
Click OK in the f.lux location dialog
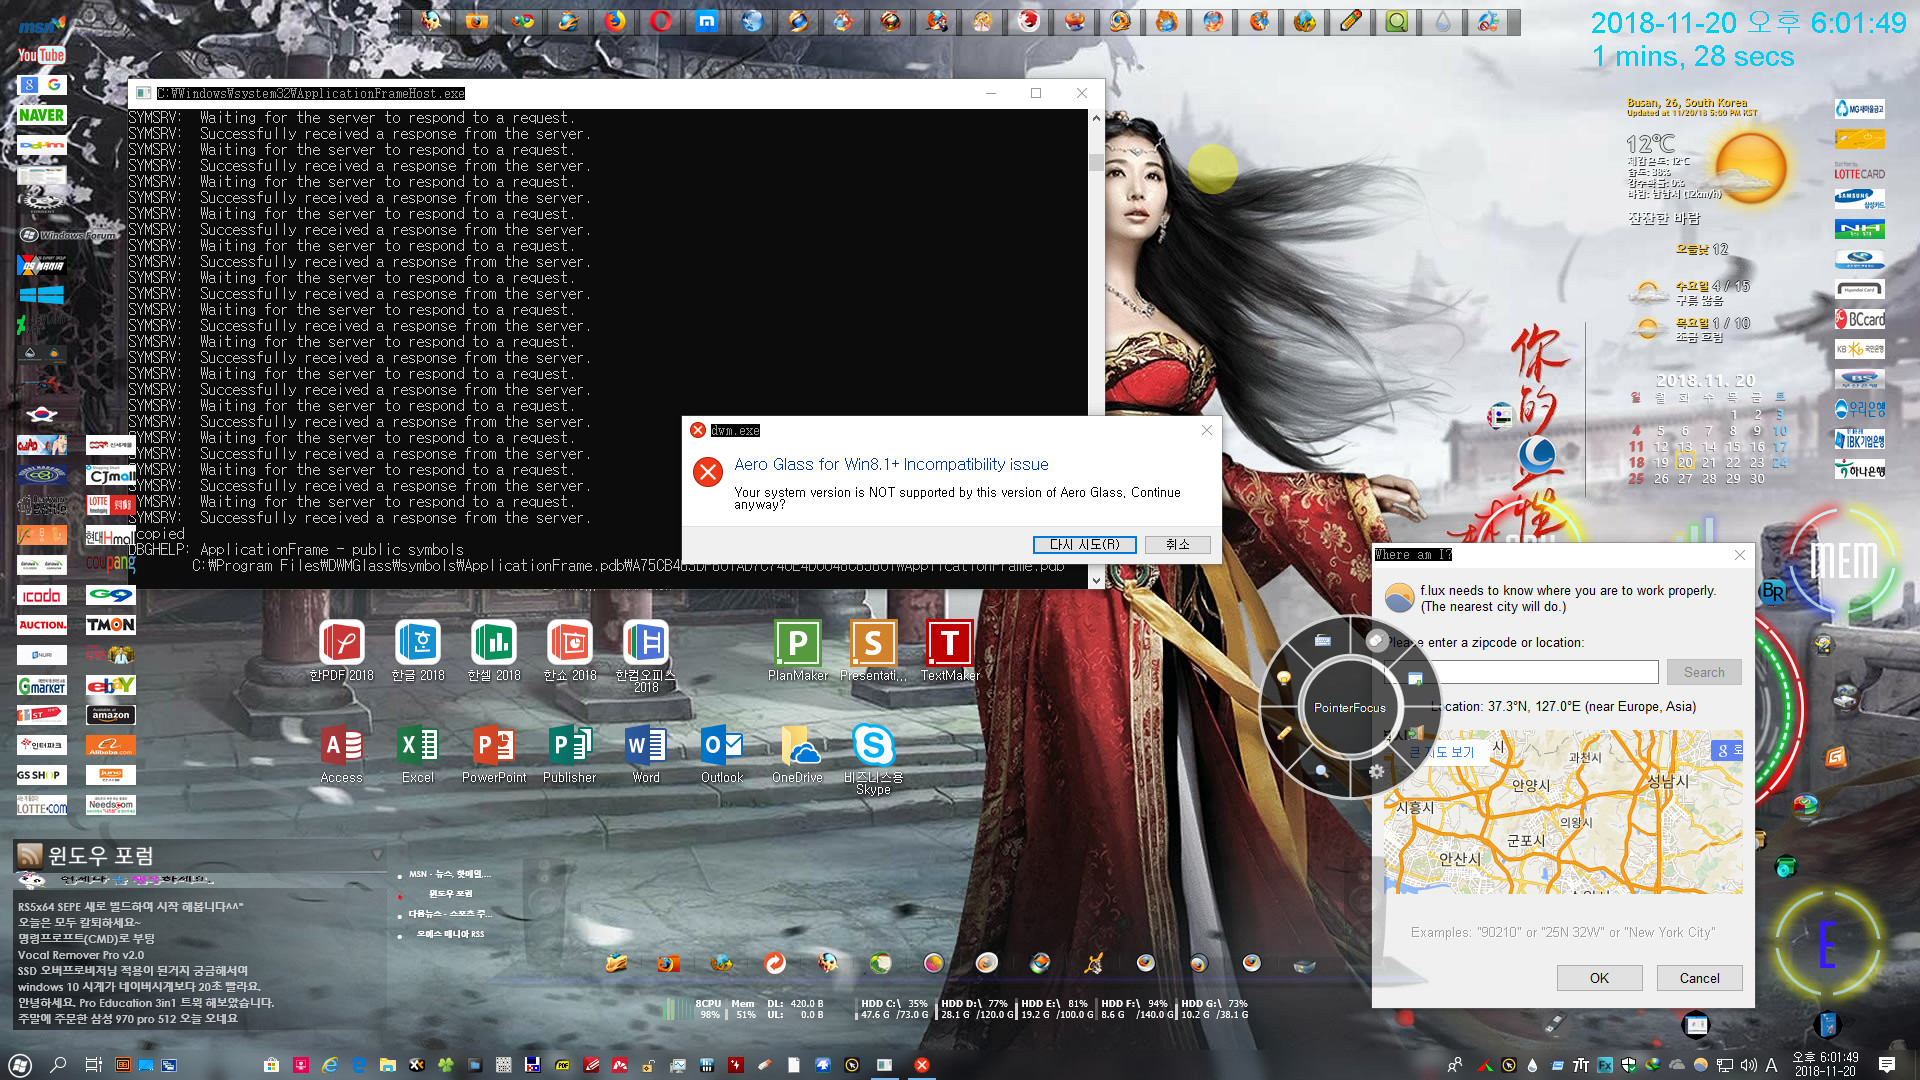click(x=1599, y=978)
